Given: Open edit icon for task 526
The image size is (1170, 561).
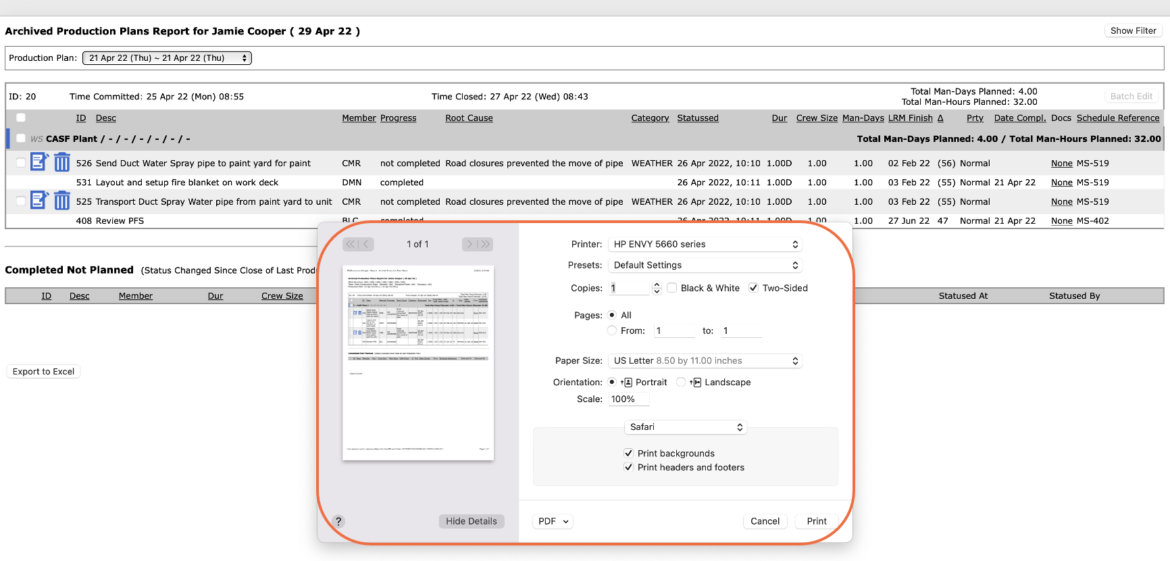Looking at the screenshot, I should (x=39, y=162).
